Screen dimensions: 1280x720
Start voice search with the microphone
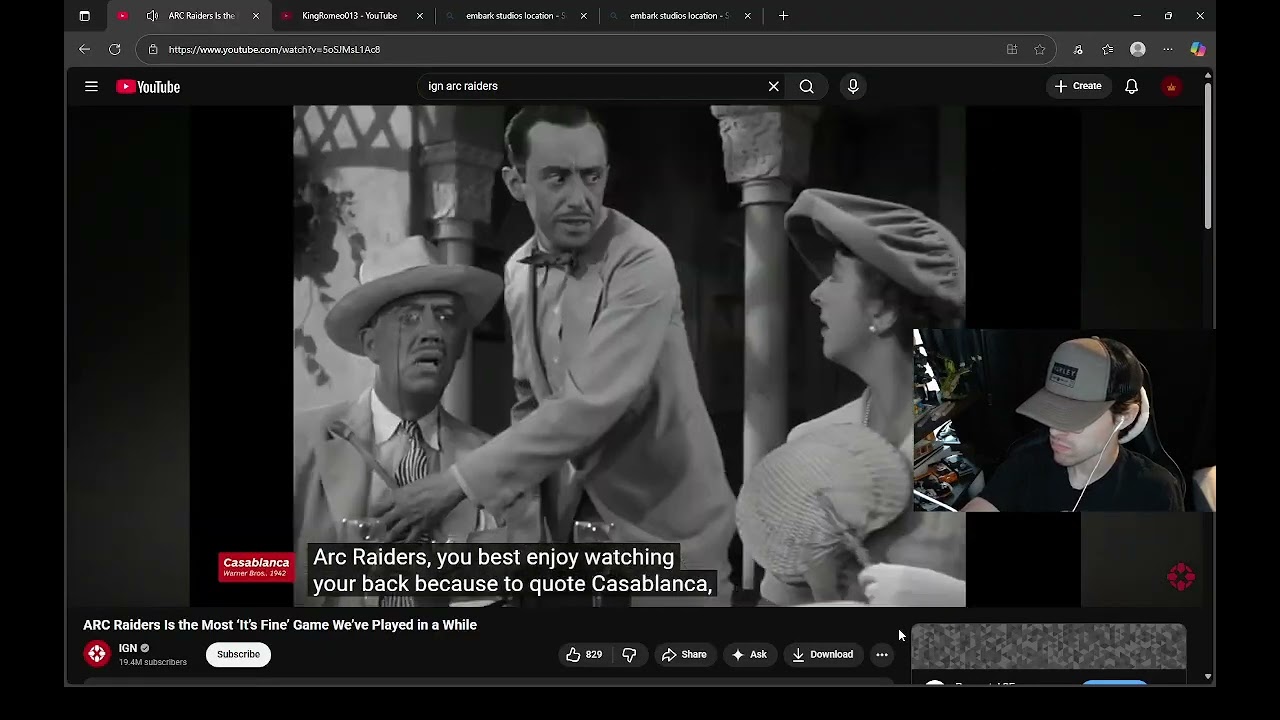[x=853, y=86]
